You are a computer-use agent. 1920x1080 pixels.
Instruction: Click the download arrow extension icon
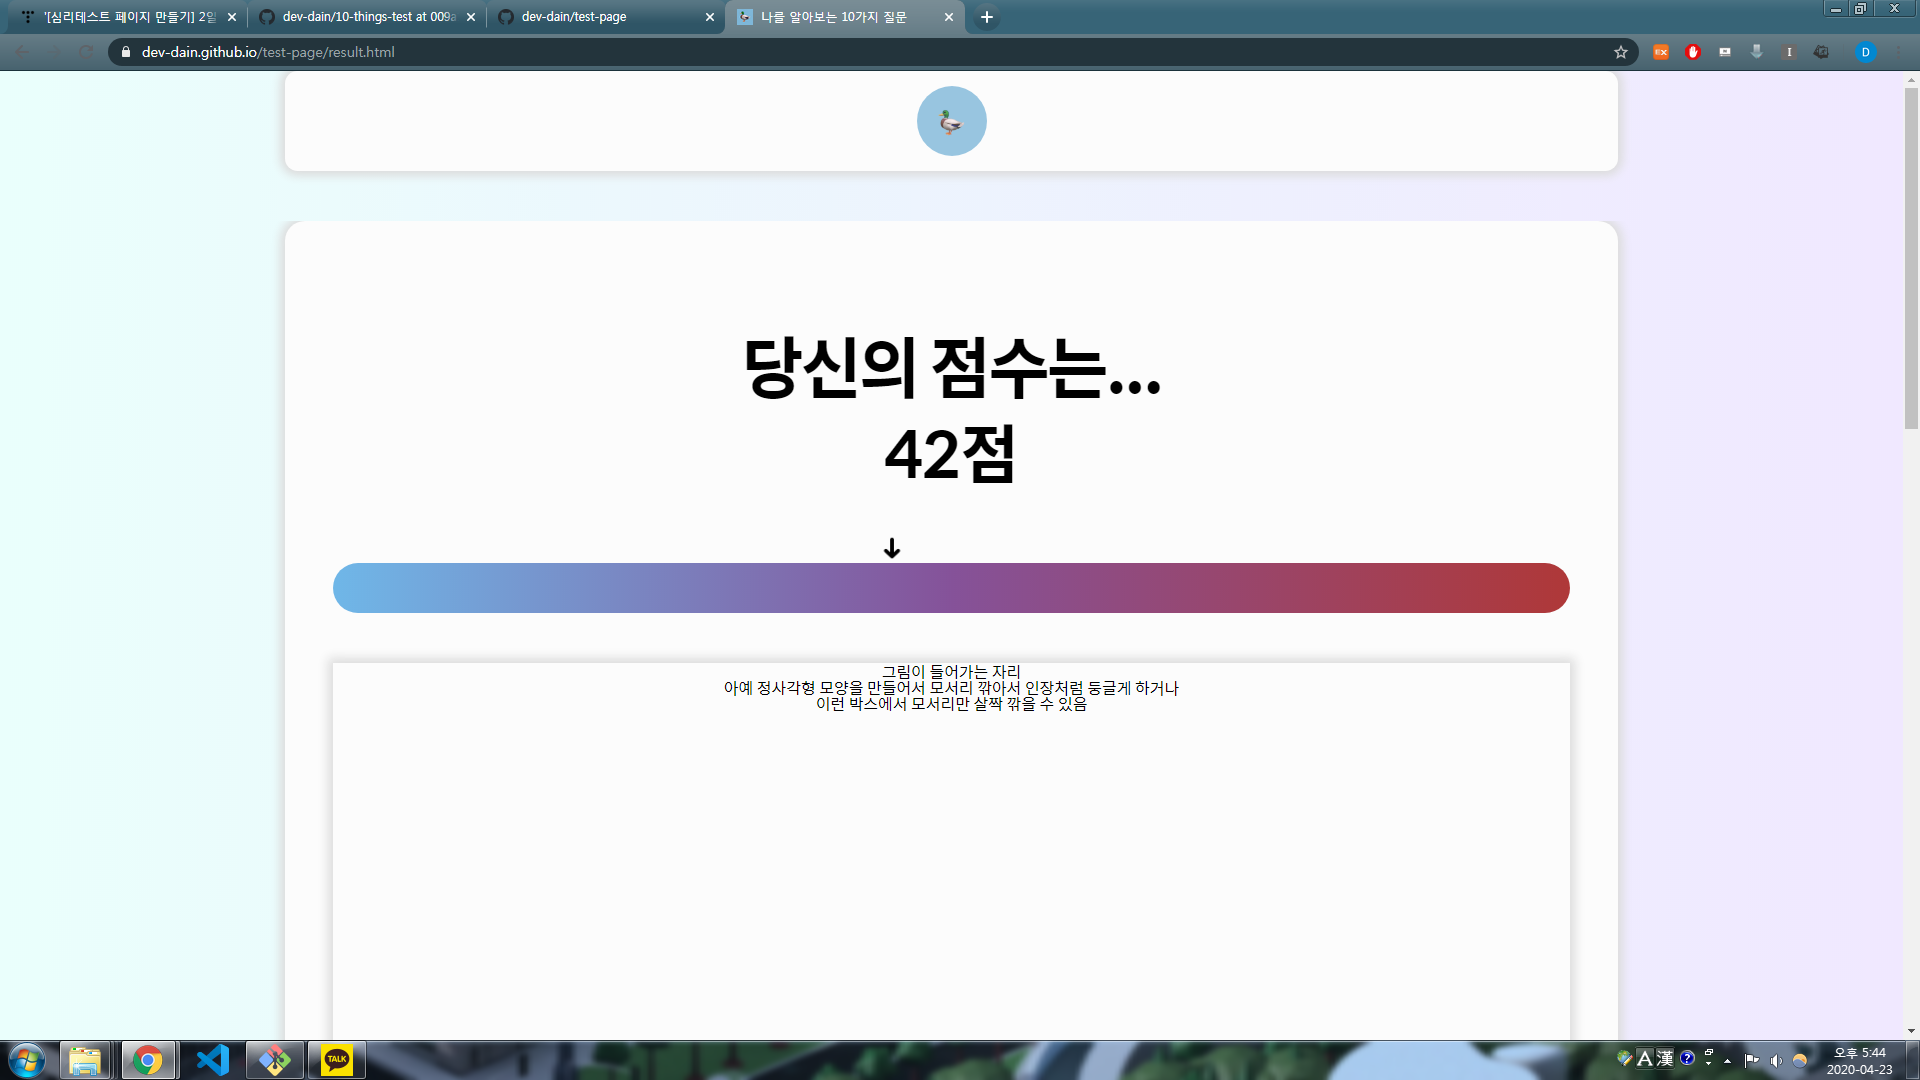click(x=1757, y=52)
